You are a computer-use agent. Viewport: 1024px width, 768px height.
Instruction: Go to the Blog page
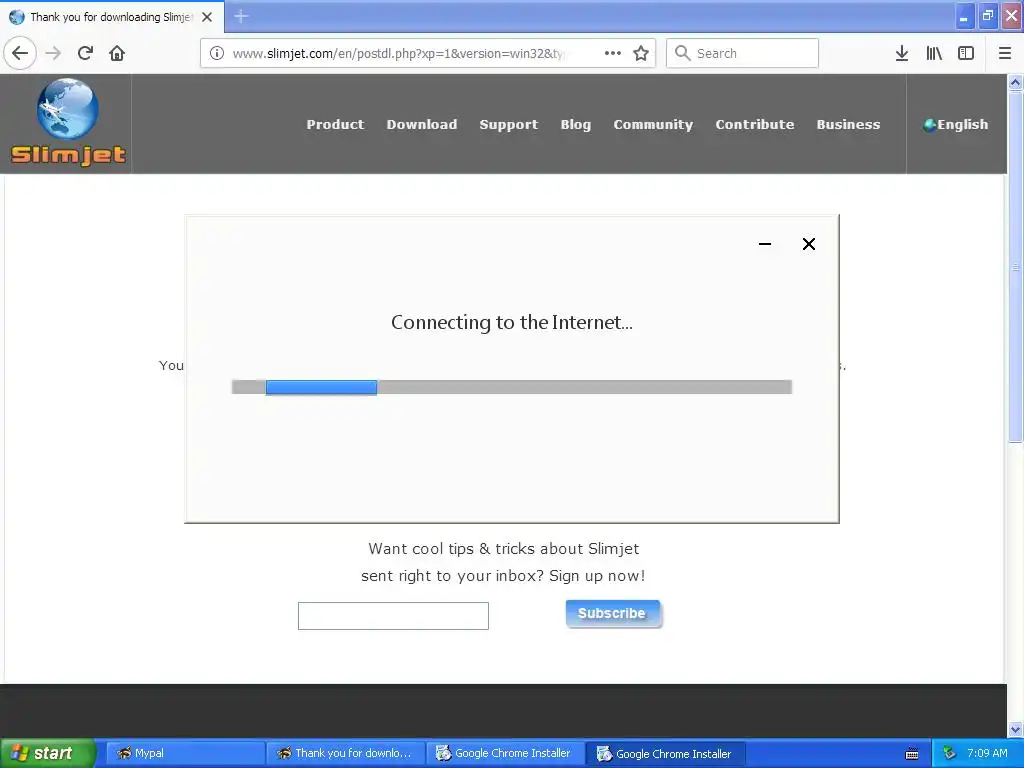(575, 124)
